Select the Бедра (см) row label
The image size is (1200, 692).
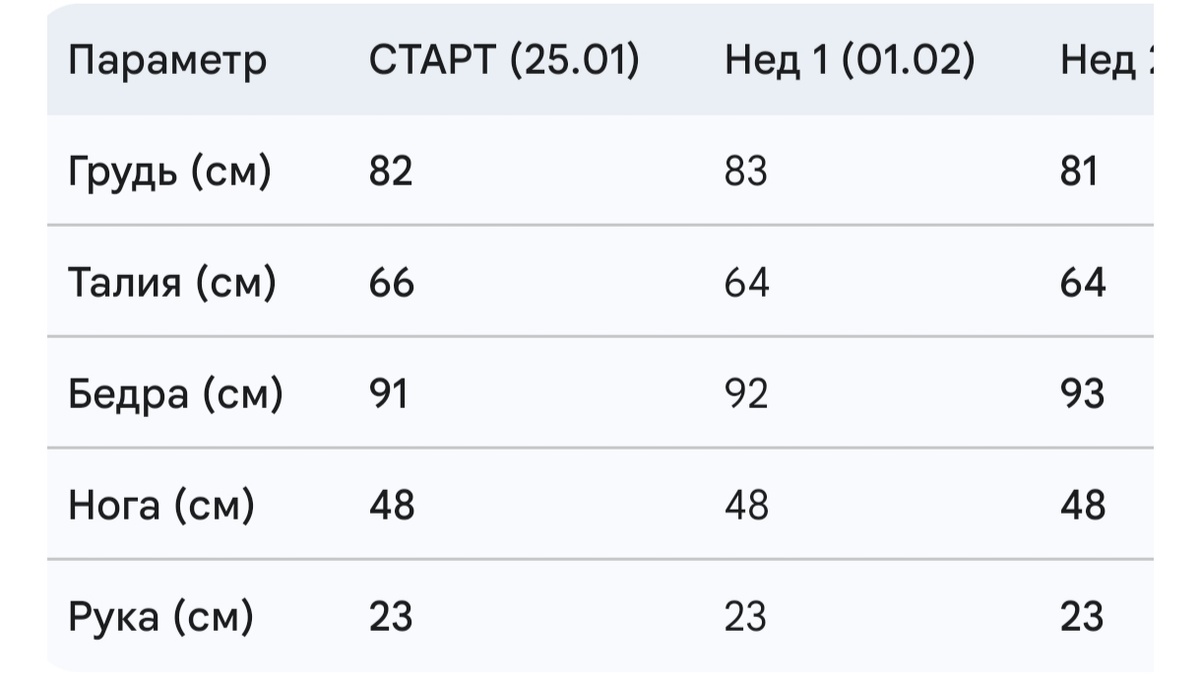pyautogui.click(x=176, y=395)
